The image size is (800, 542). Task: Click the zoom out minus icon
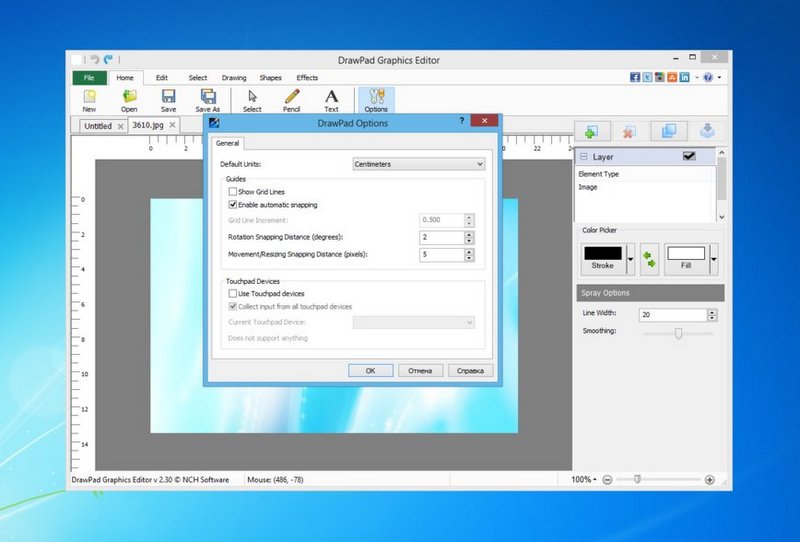(607, 480)
